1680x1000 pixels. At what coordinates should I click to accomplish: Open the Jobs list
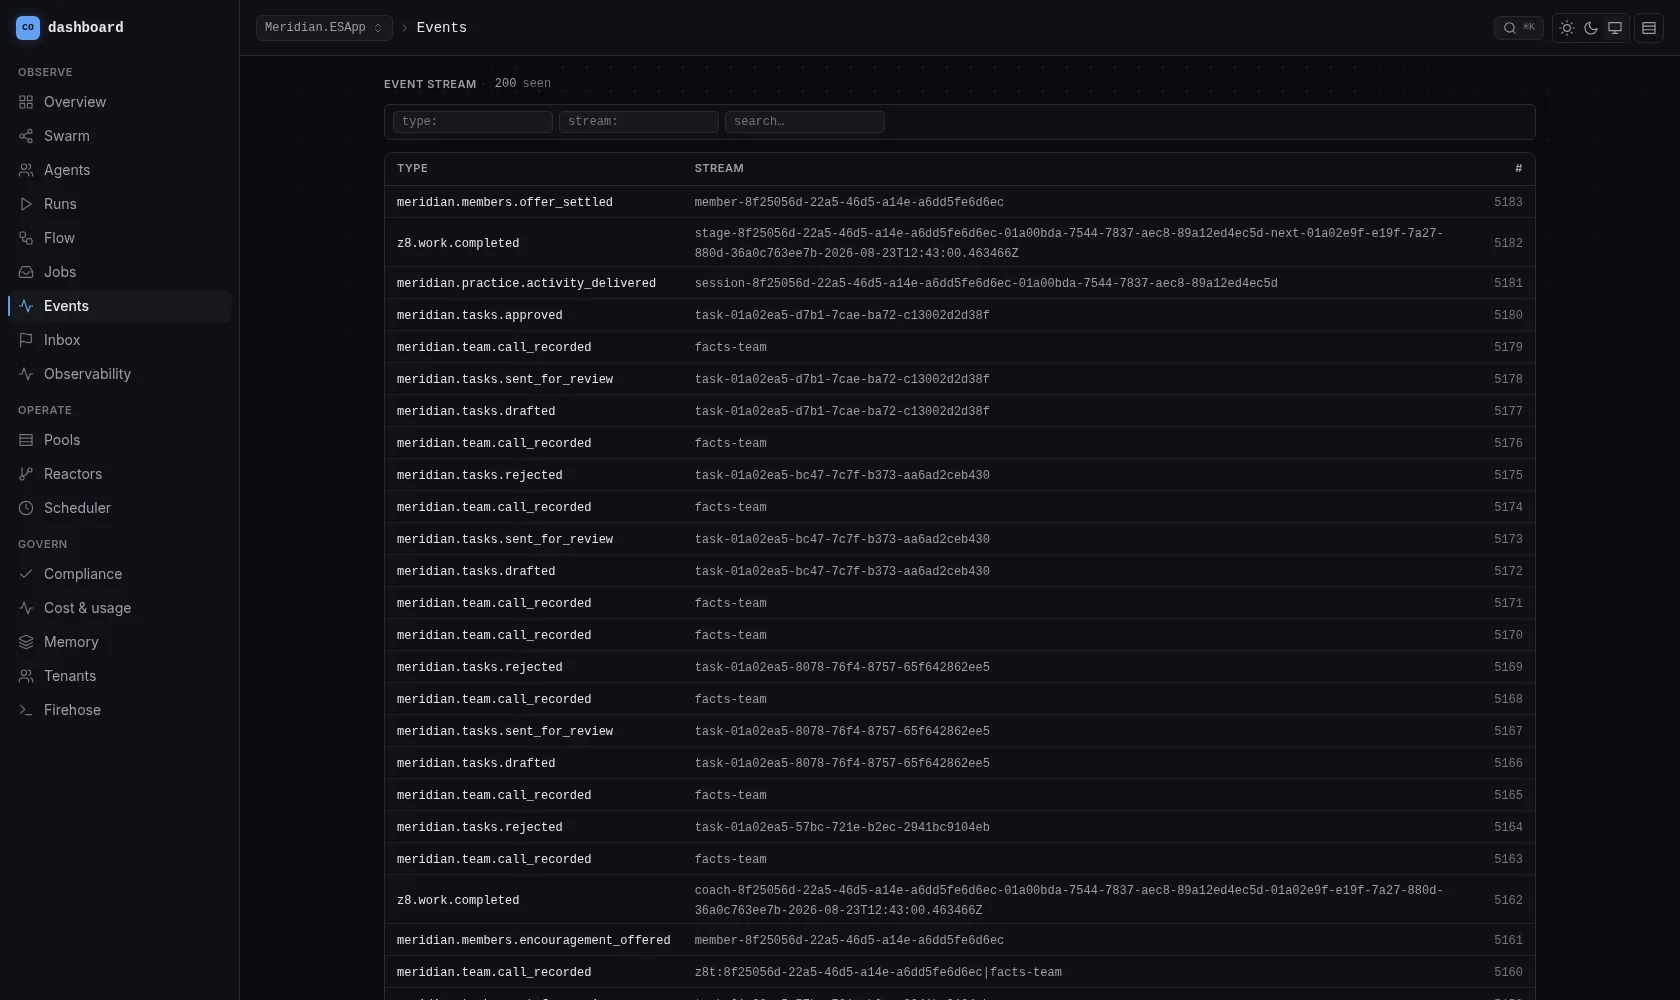(x=120, y=272)
